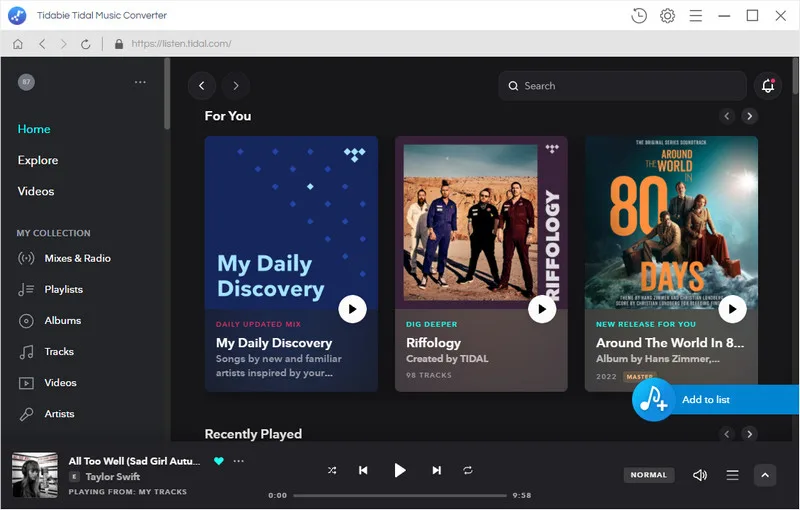800x510 pixels.
Task: Open Videos in My Collection
Action: point(60,382)
